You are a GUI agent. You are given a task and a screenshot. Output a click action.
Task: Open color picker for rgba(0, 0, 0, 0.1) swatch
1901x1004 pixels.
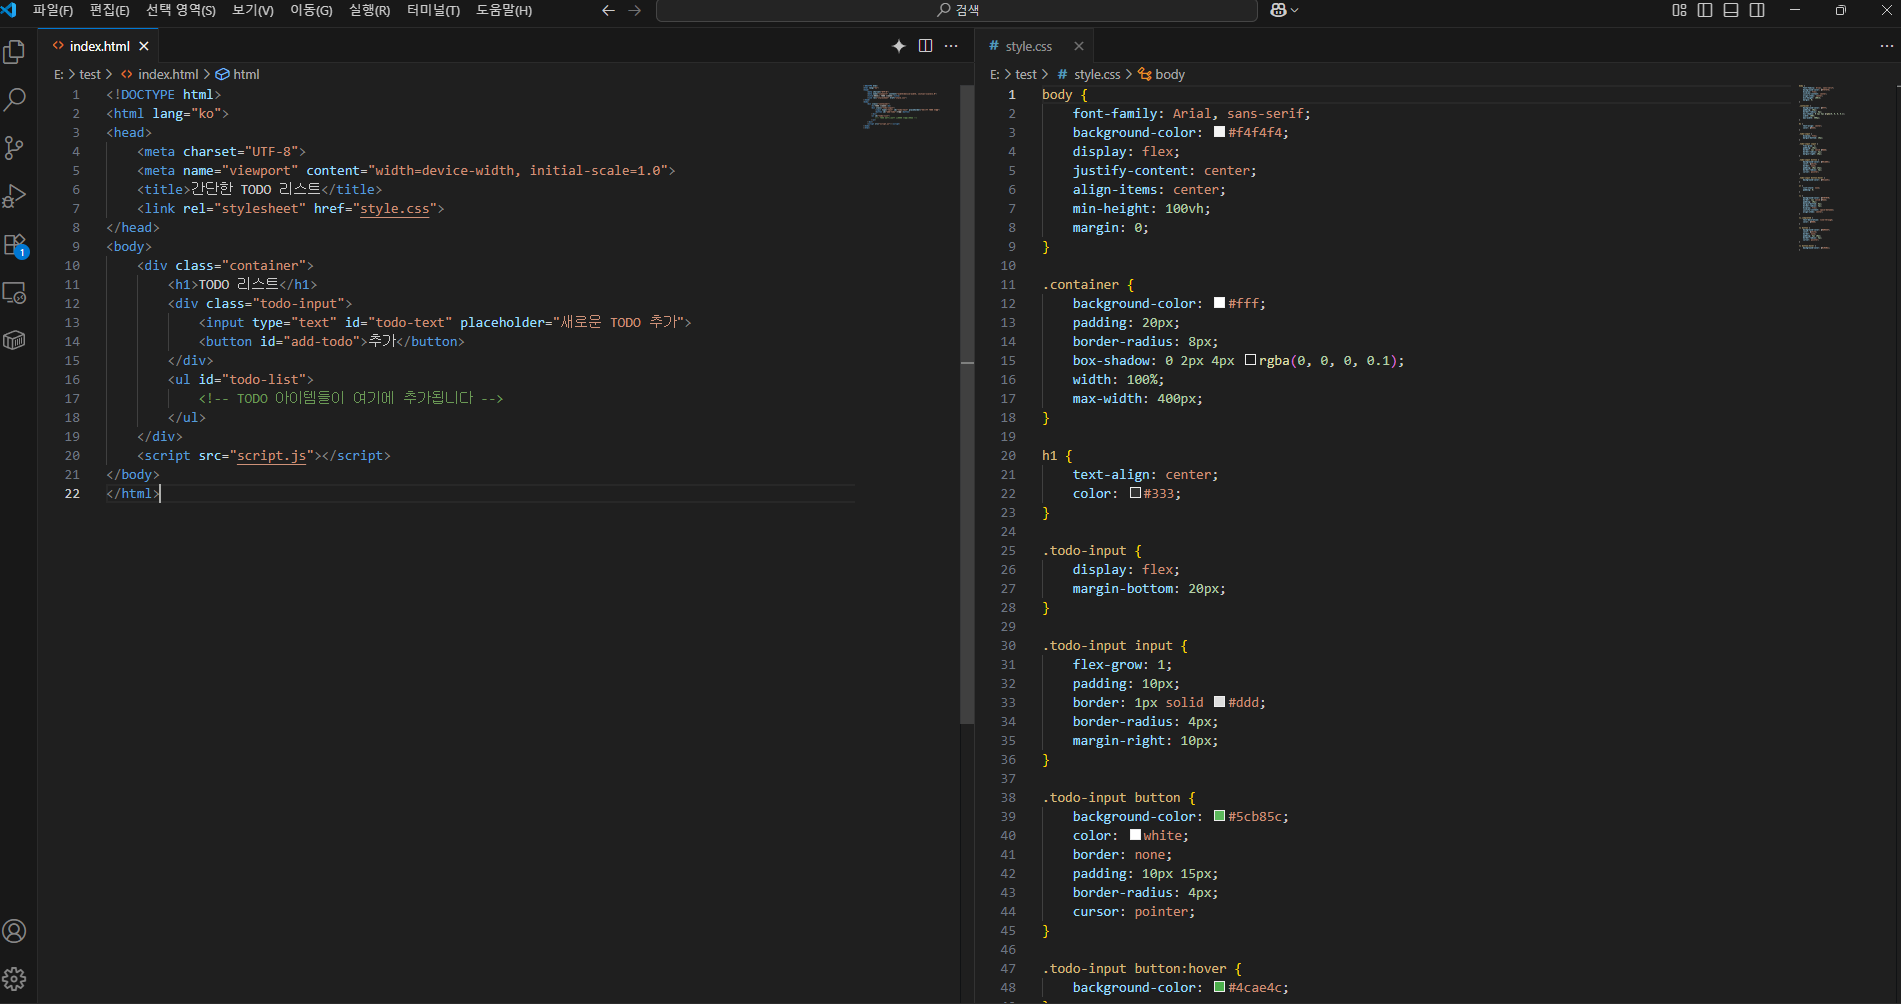[x=1250, y=360]
